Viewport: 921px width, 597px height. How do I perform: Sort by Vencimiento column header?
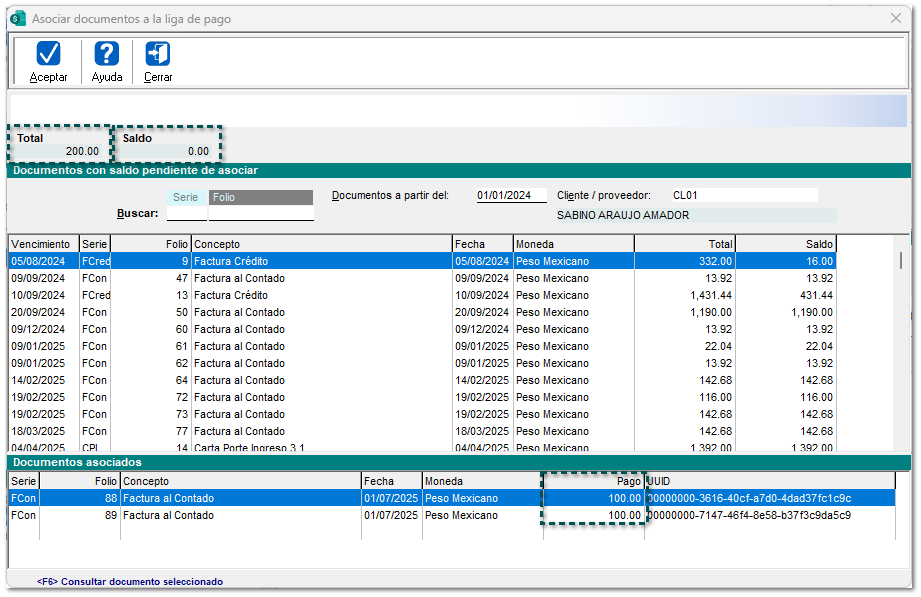(x=43, y=244)
